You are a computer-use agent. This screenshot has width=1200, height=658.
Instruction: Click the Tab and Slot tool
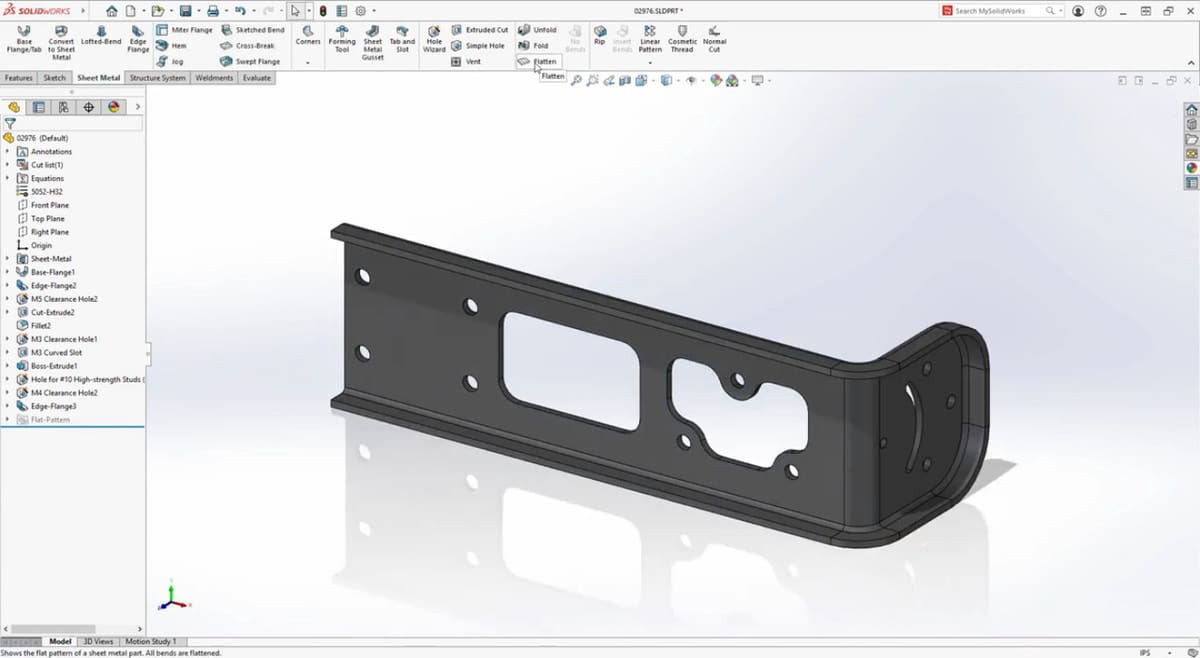pyautogui.click(x=402, y=40)
